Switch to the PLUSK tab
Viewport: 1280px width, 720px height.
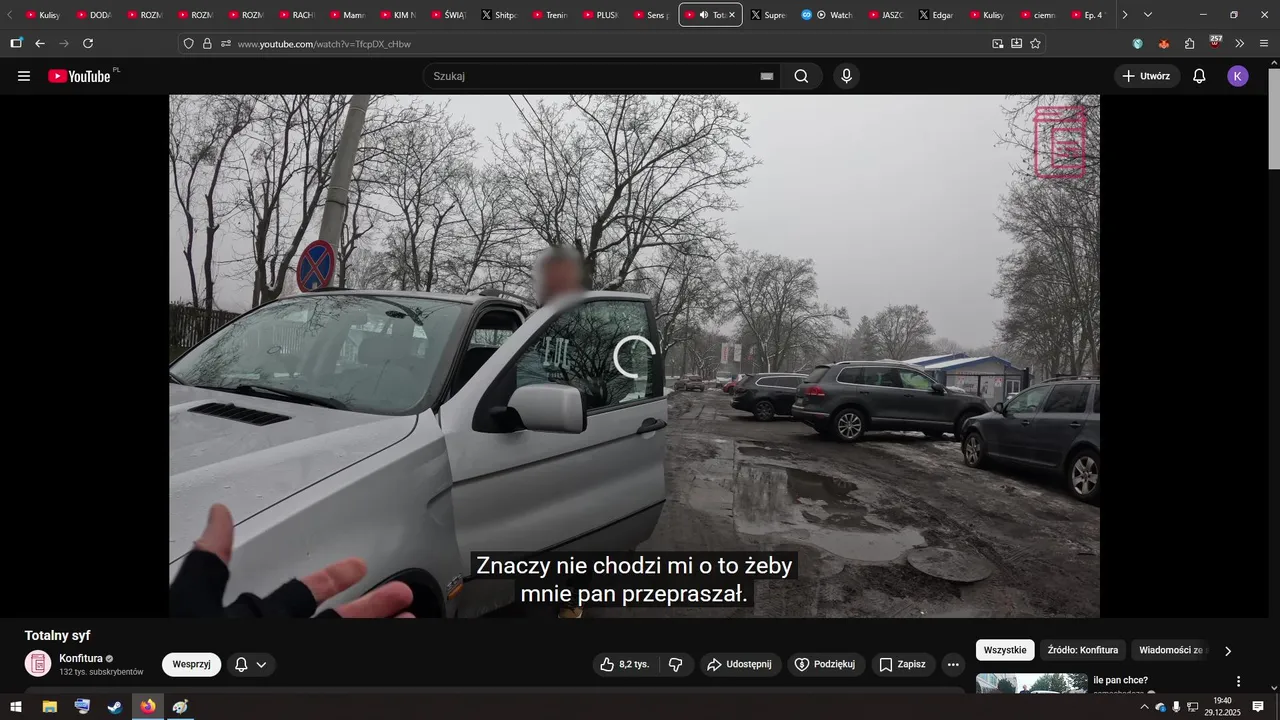coord(599,15)
